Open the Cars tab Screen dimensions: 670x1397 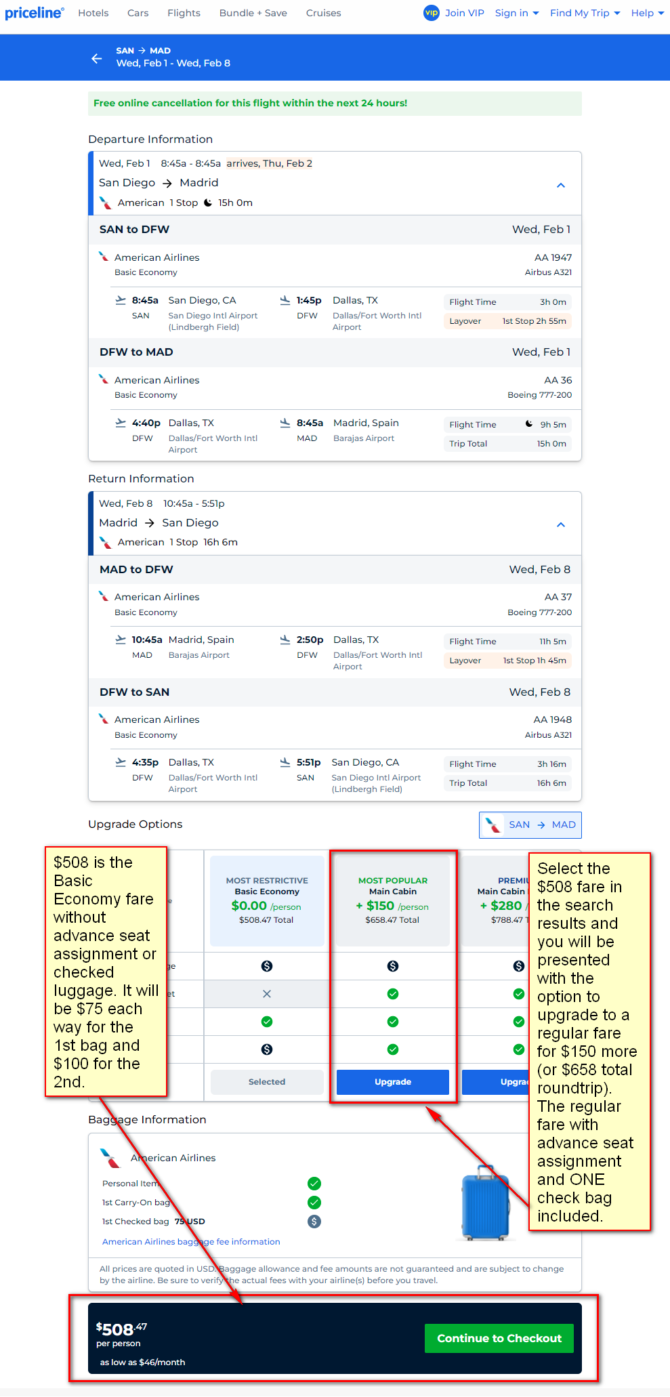click(138, 13)
